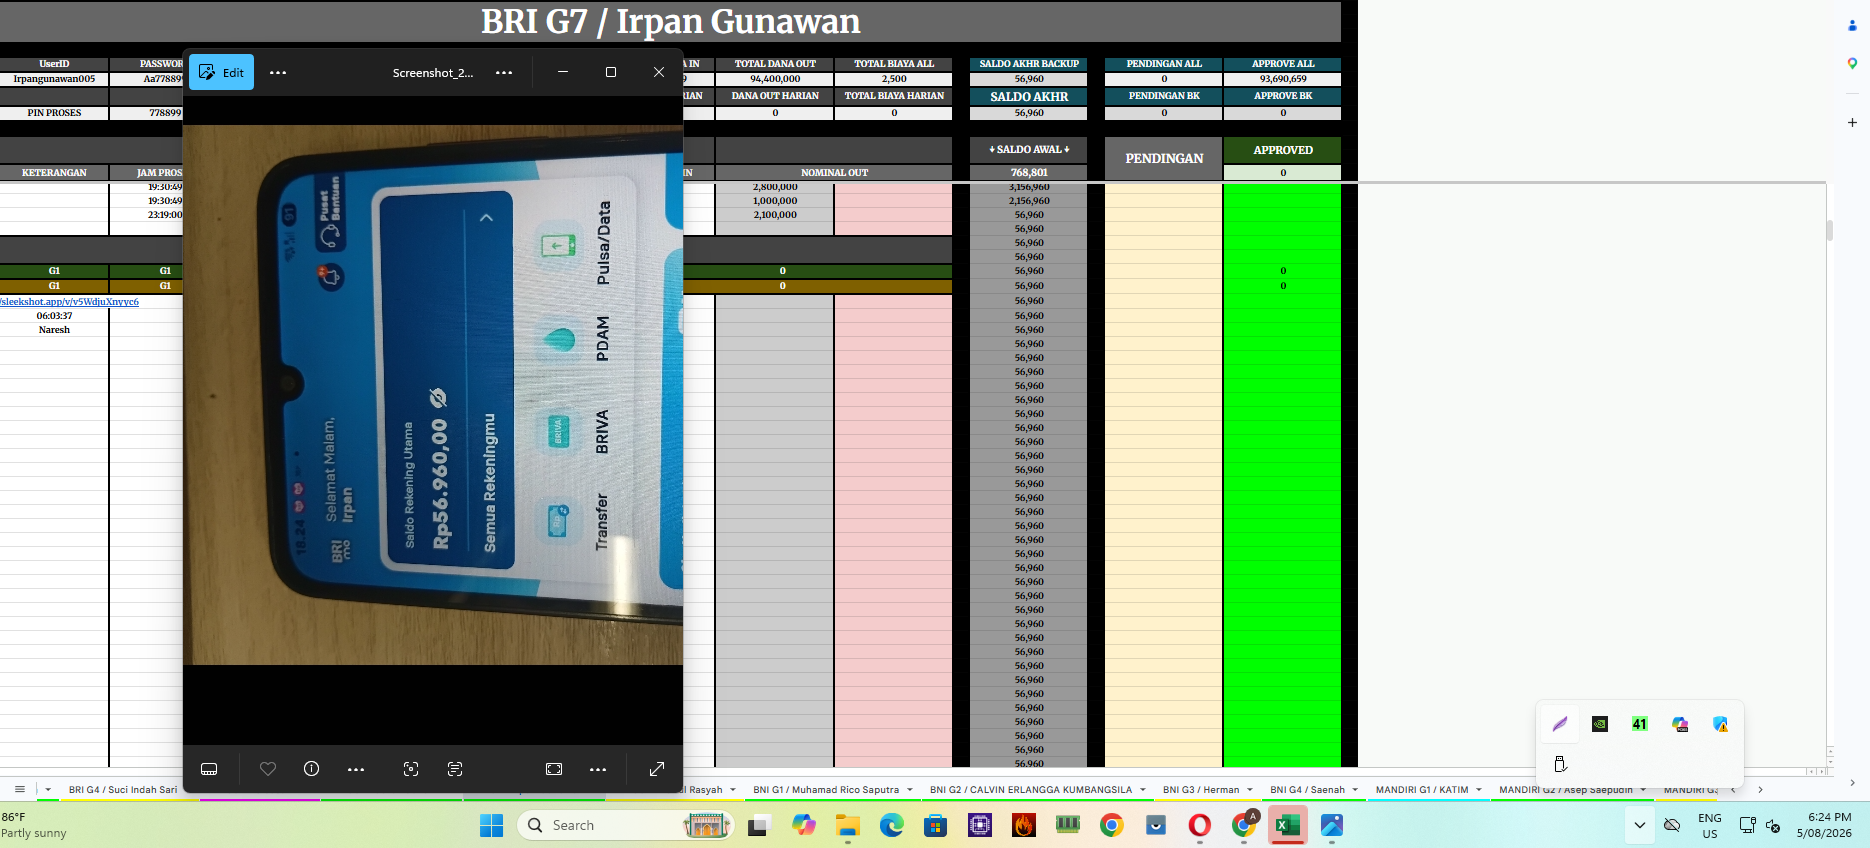
Task: Click the 2,500 total biaya all cell
Action: (894, 79)
